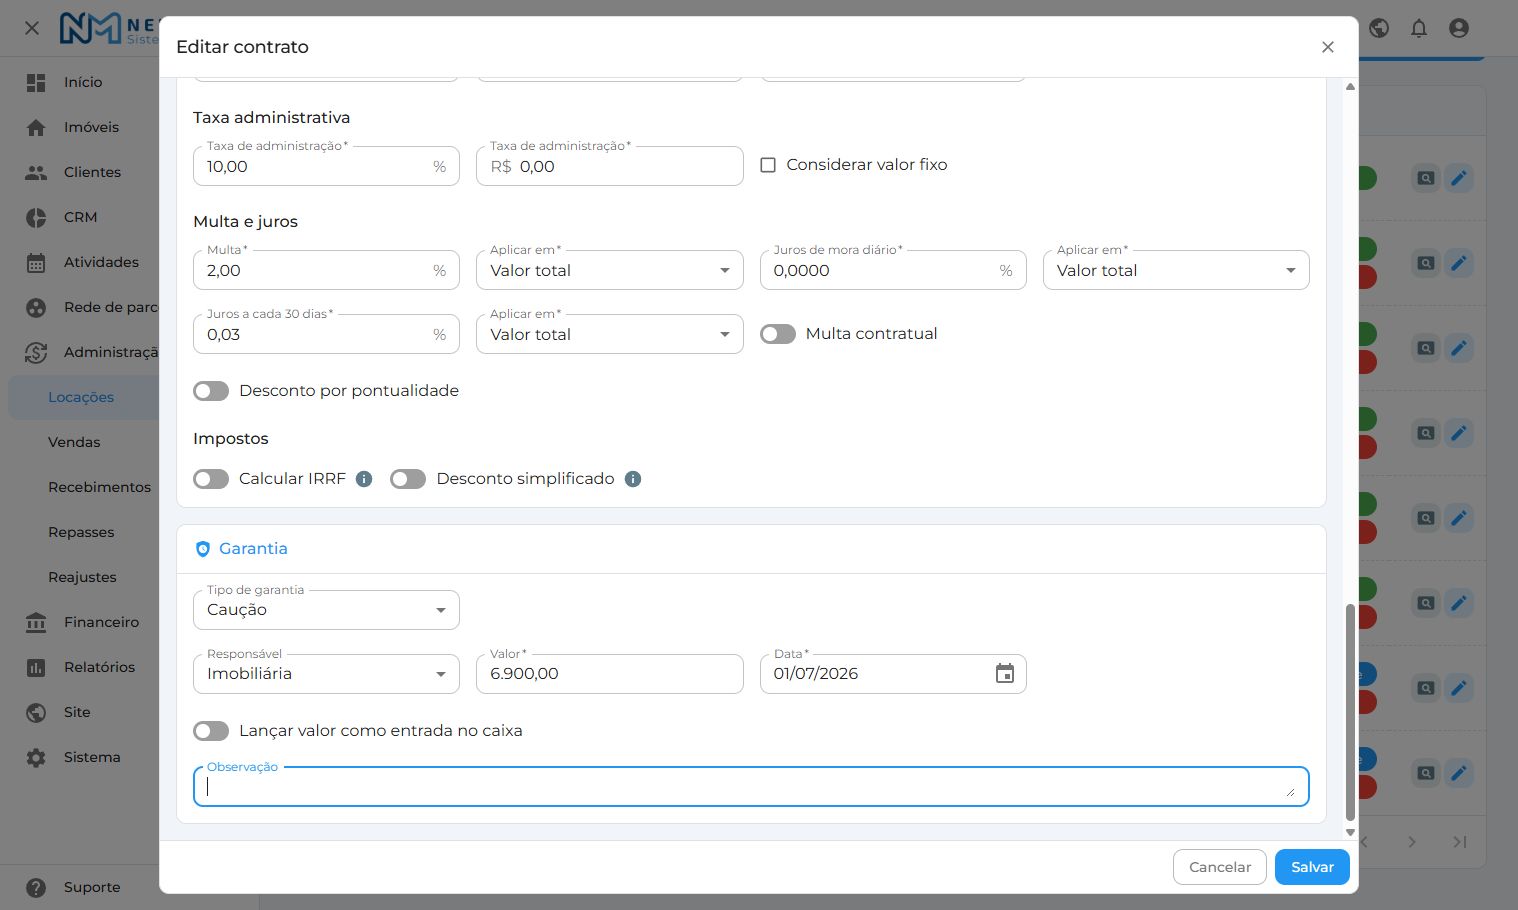The width and height of the screenshot is (1518, 910).
Task: Open the Responsável dropdown showing Imobiliária
Action: [326, 674]
